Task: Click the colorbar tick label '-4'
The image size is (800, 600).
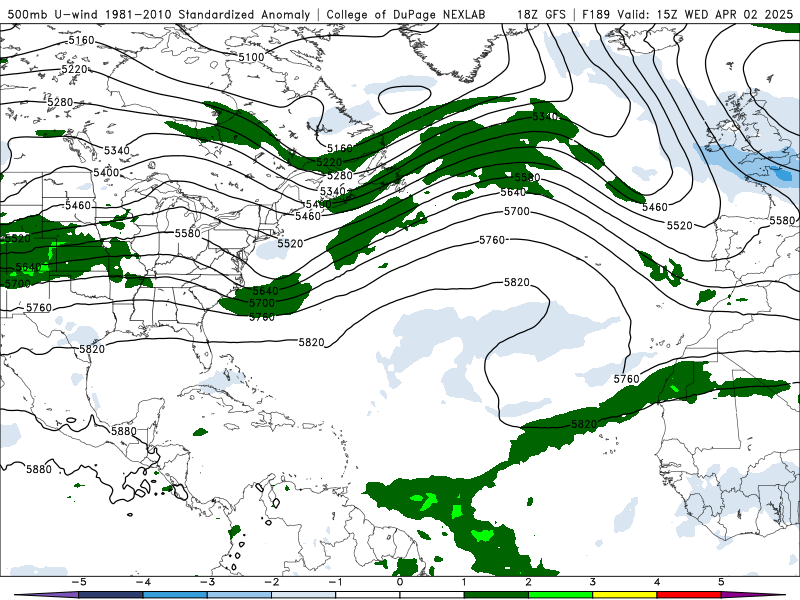Action: pyautogui.click(x=142, y=582)
